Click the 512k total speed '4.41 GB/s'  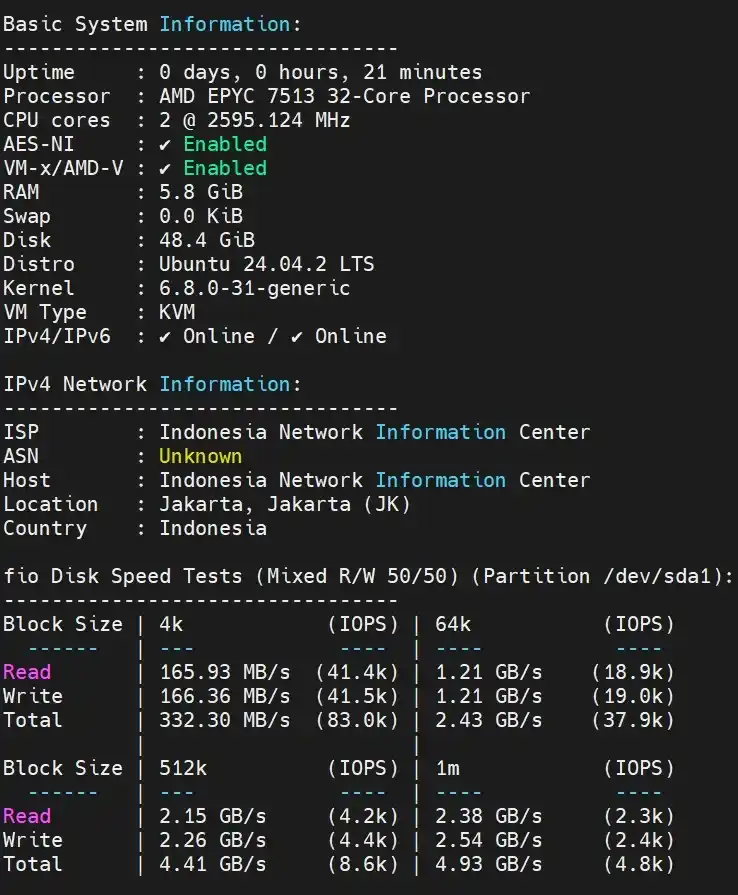pyautogui.click(x=213, y=864)
